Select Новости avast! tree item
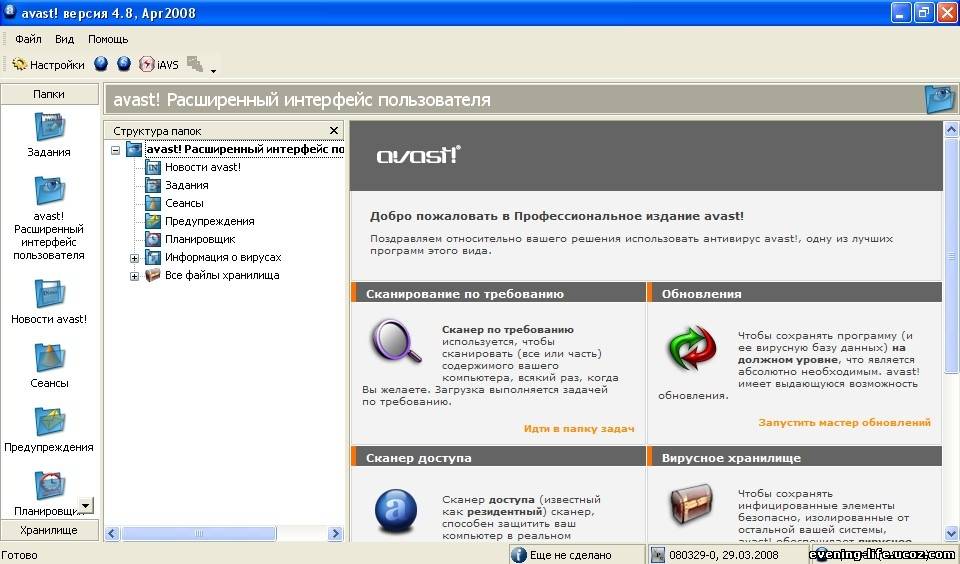Screen dimensions: 960x564 (203, 167)
